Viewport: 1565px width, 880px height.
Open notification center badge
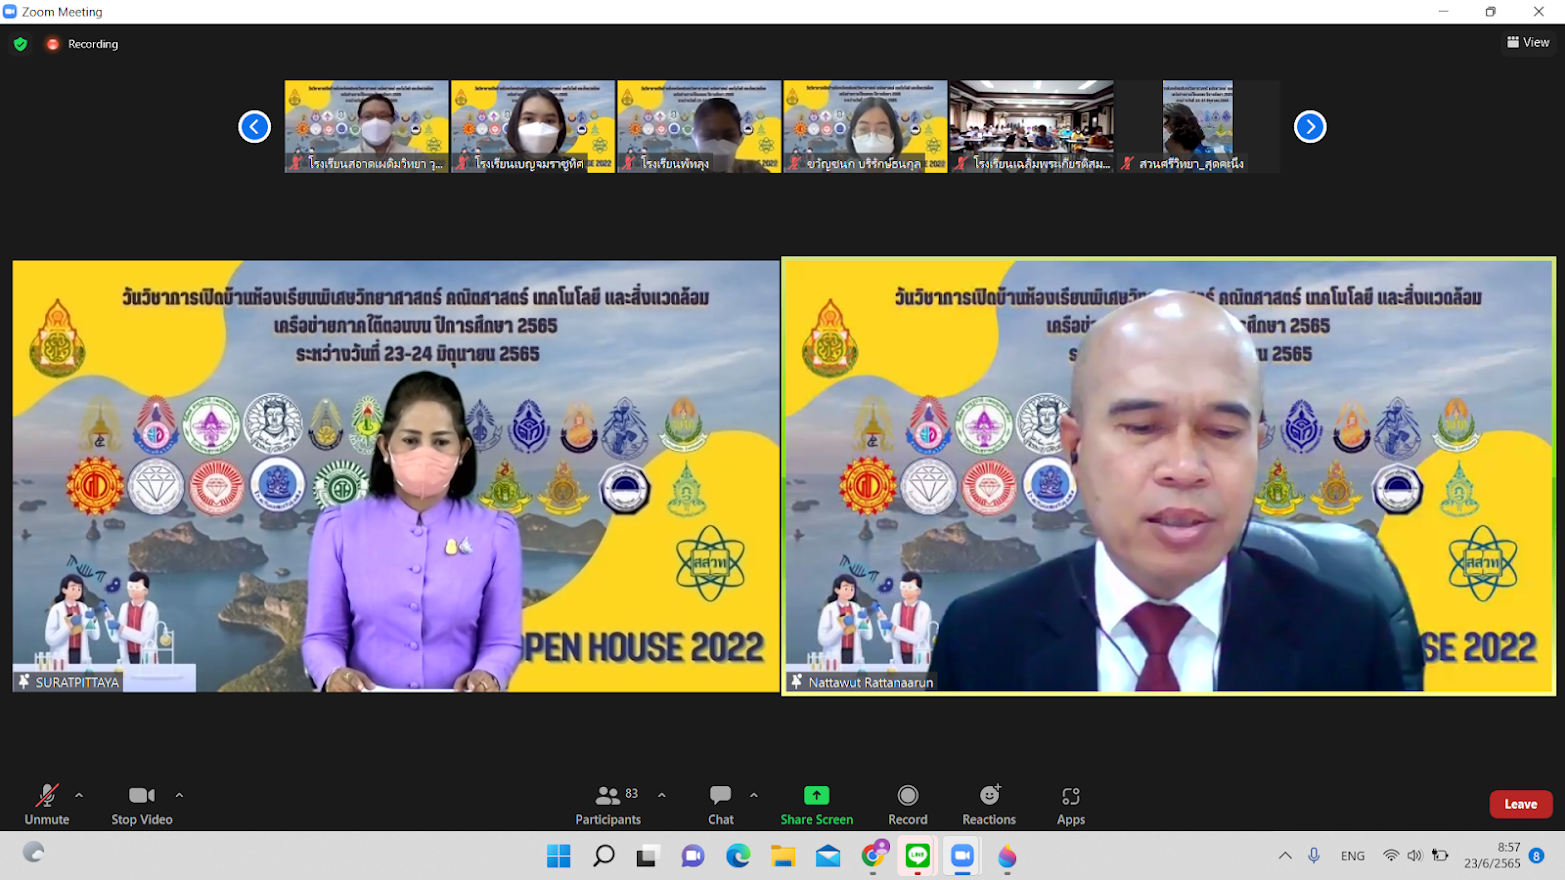[x=1537, y=856]
